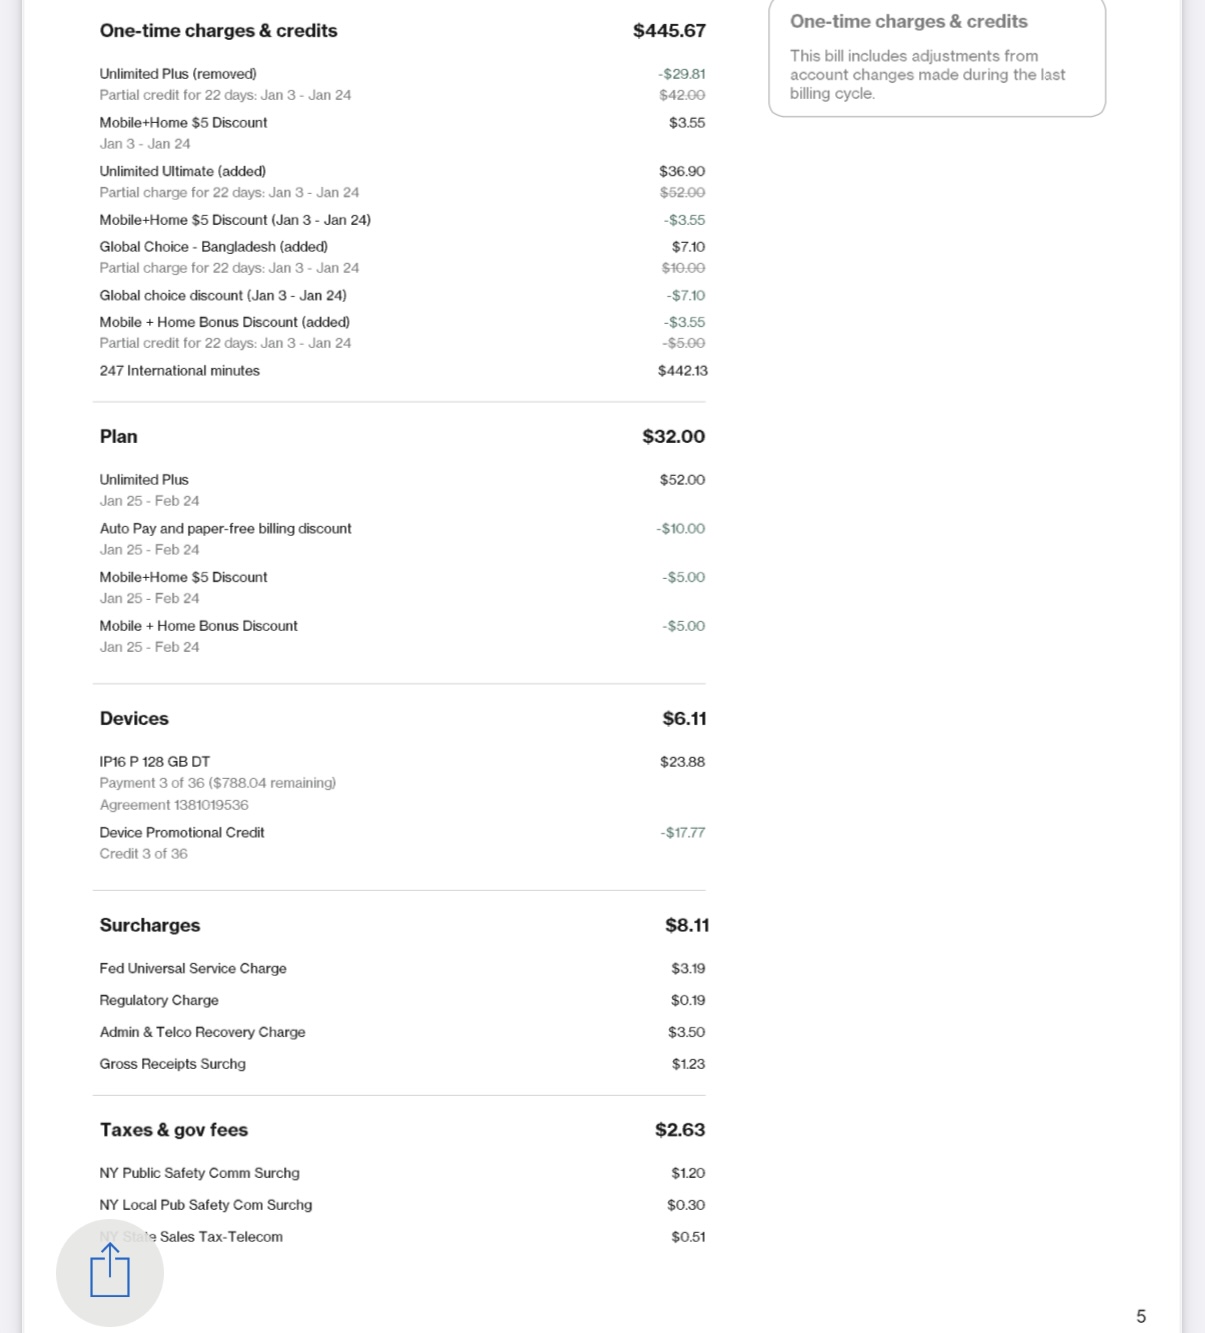Select the $442.13 international minutes amount

(x=682, y=371)
